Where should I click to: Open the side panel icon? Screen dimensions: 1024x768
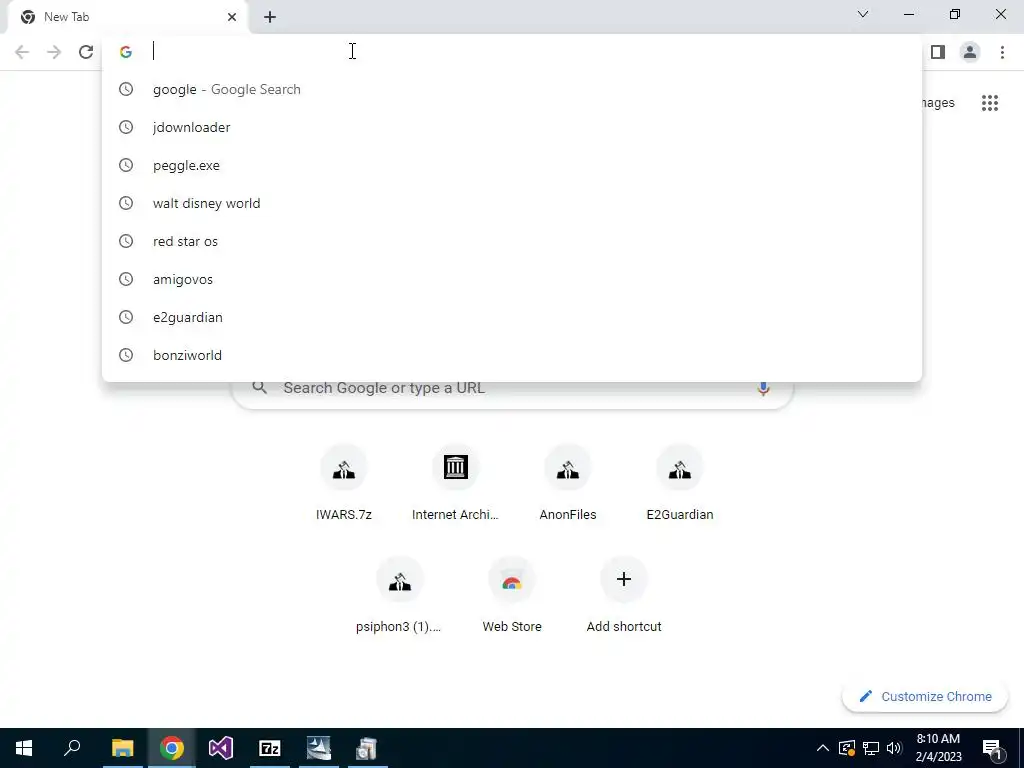[938, 52]
